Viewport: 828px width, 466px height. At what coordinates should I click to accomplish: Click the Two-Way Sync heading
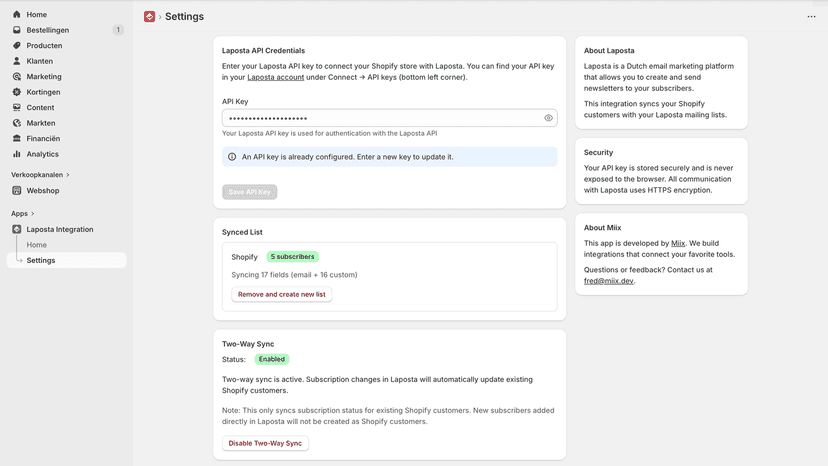point(248,344)
